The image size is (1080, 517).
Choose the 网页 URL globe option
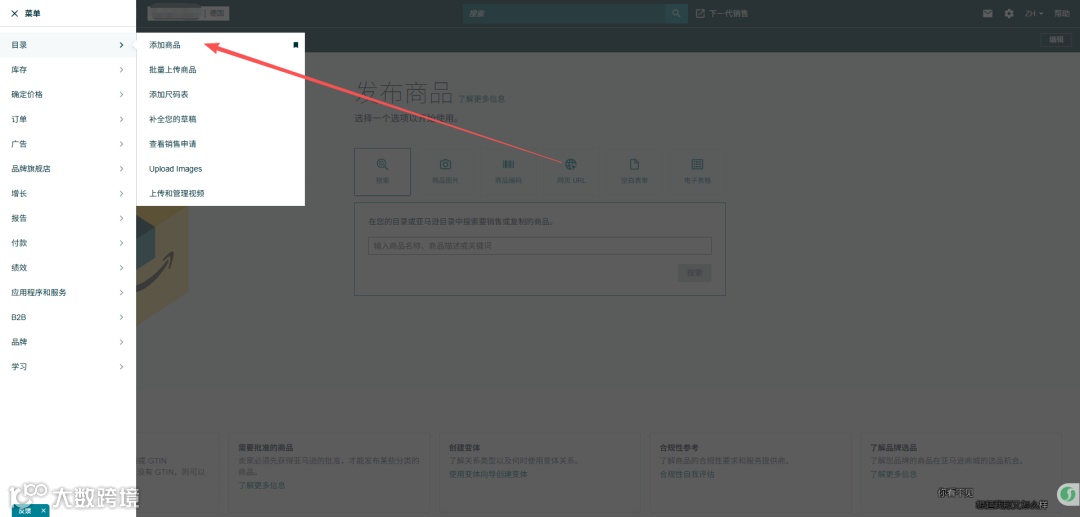(571, 171)
